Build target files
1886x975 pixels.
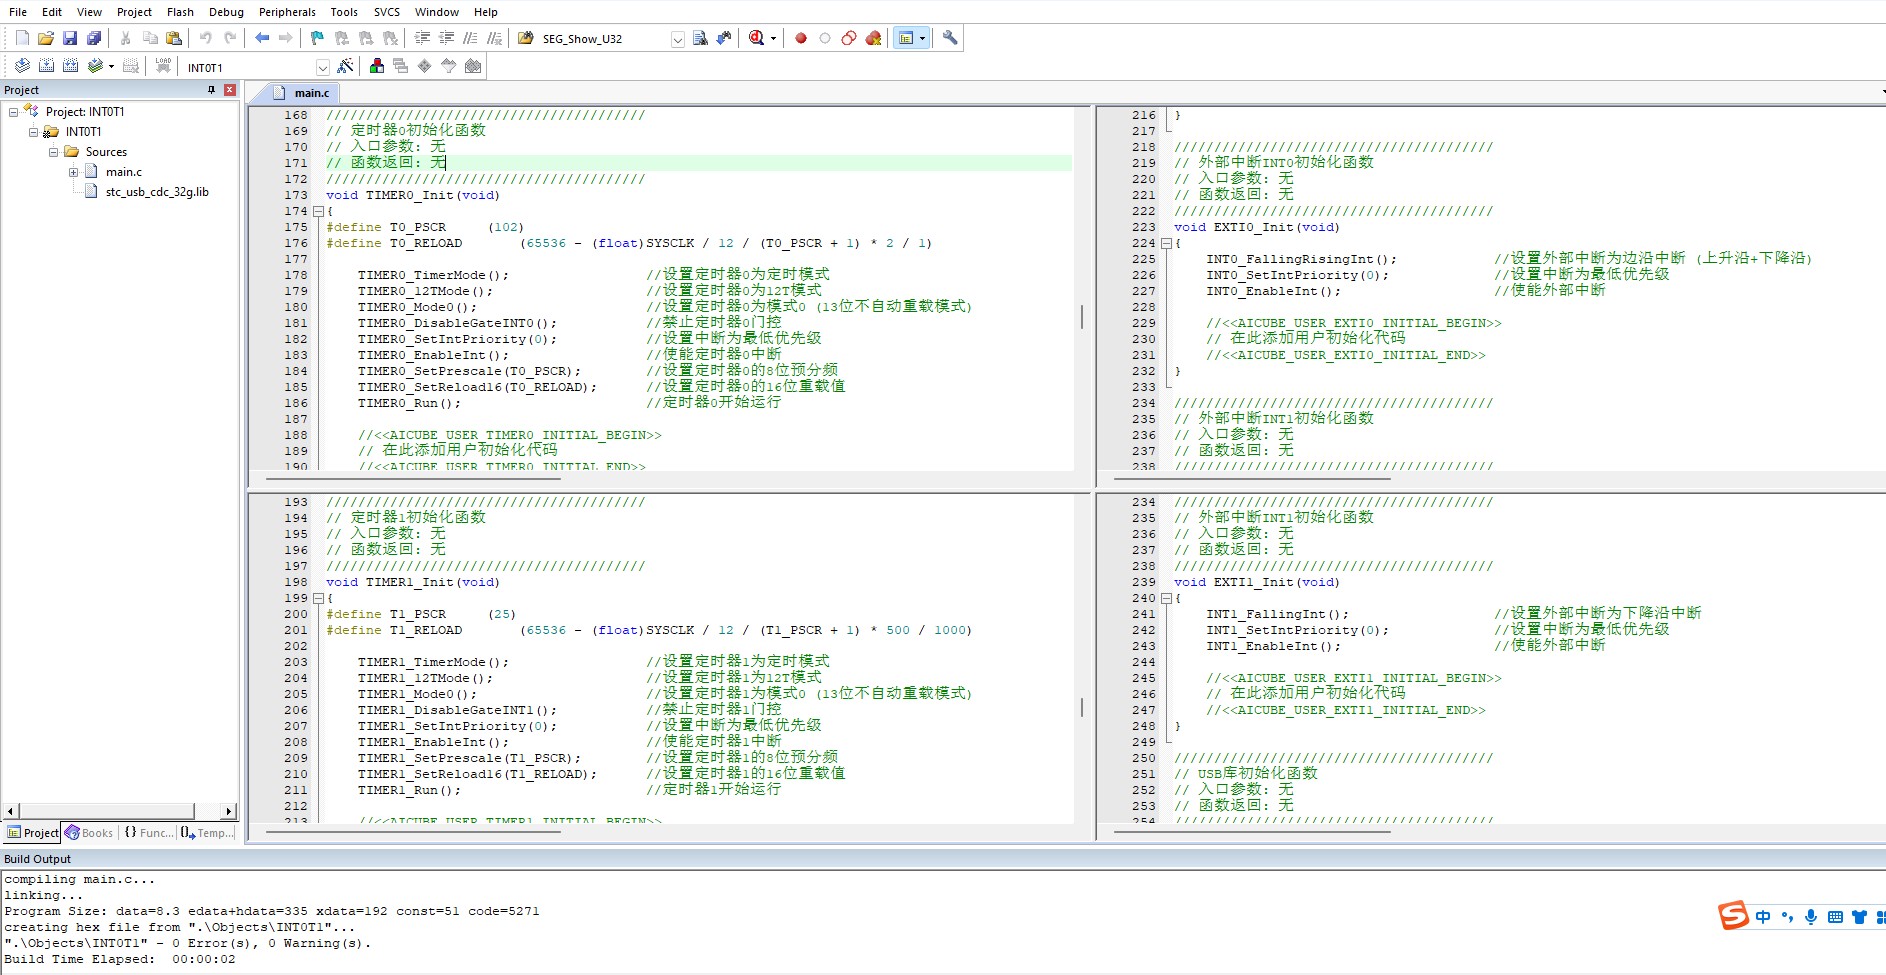(46, 66)
